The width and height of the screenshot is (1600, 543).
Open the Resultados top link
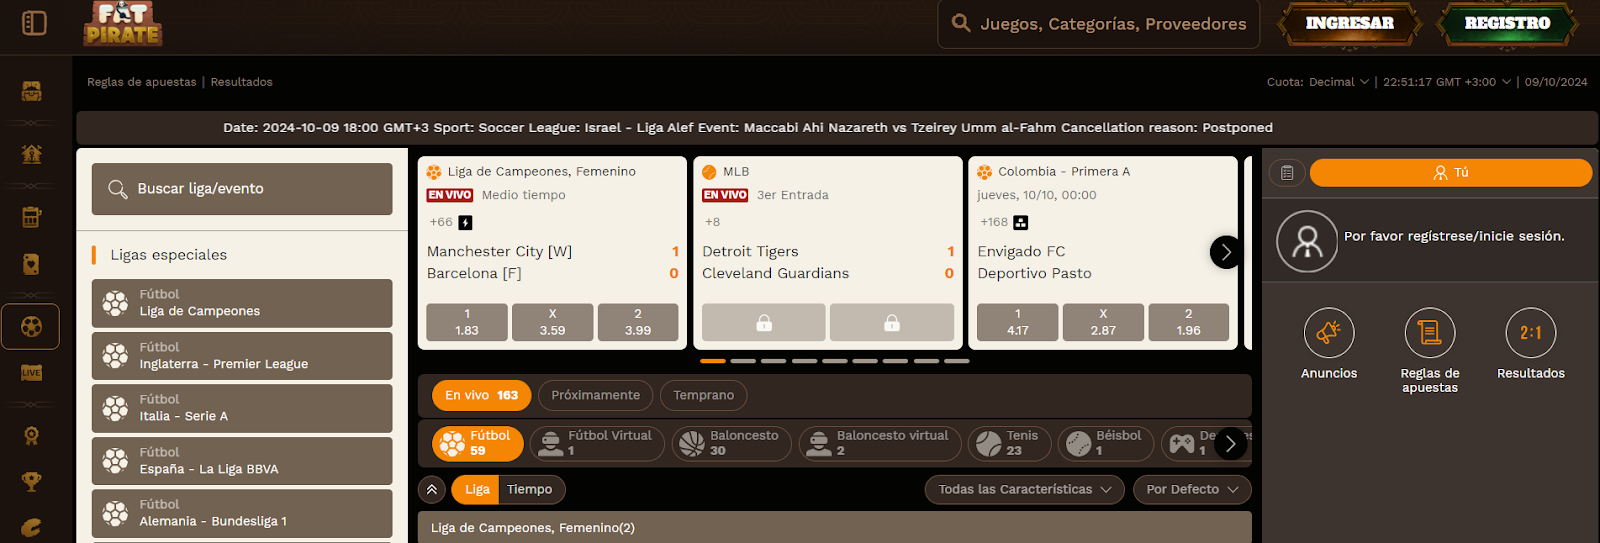(241, 82)
